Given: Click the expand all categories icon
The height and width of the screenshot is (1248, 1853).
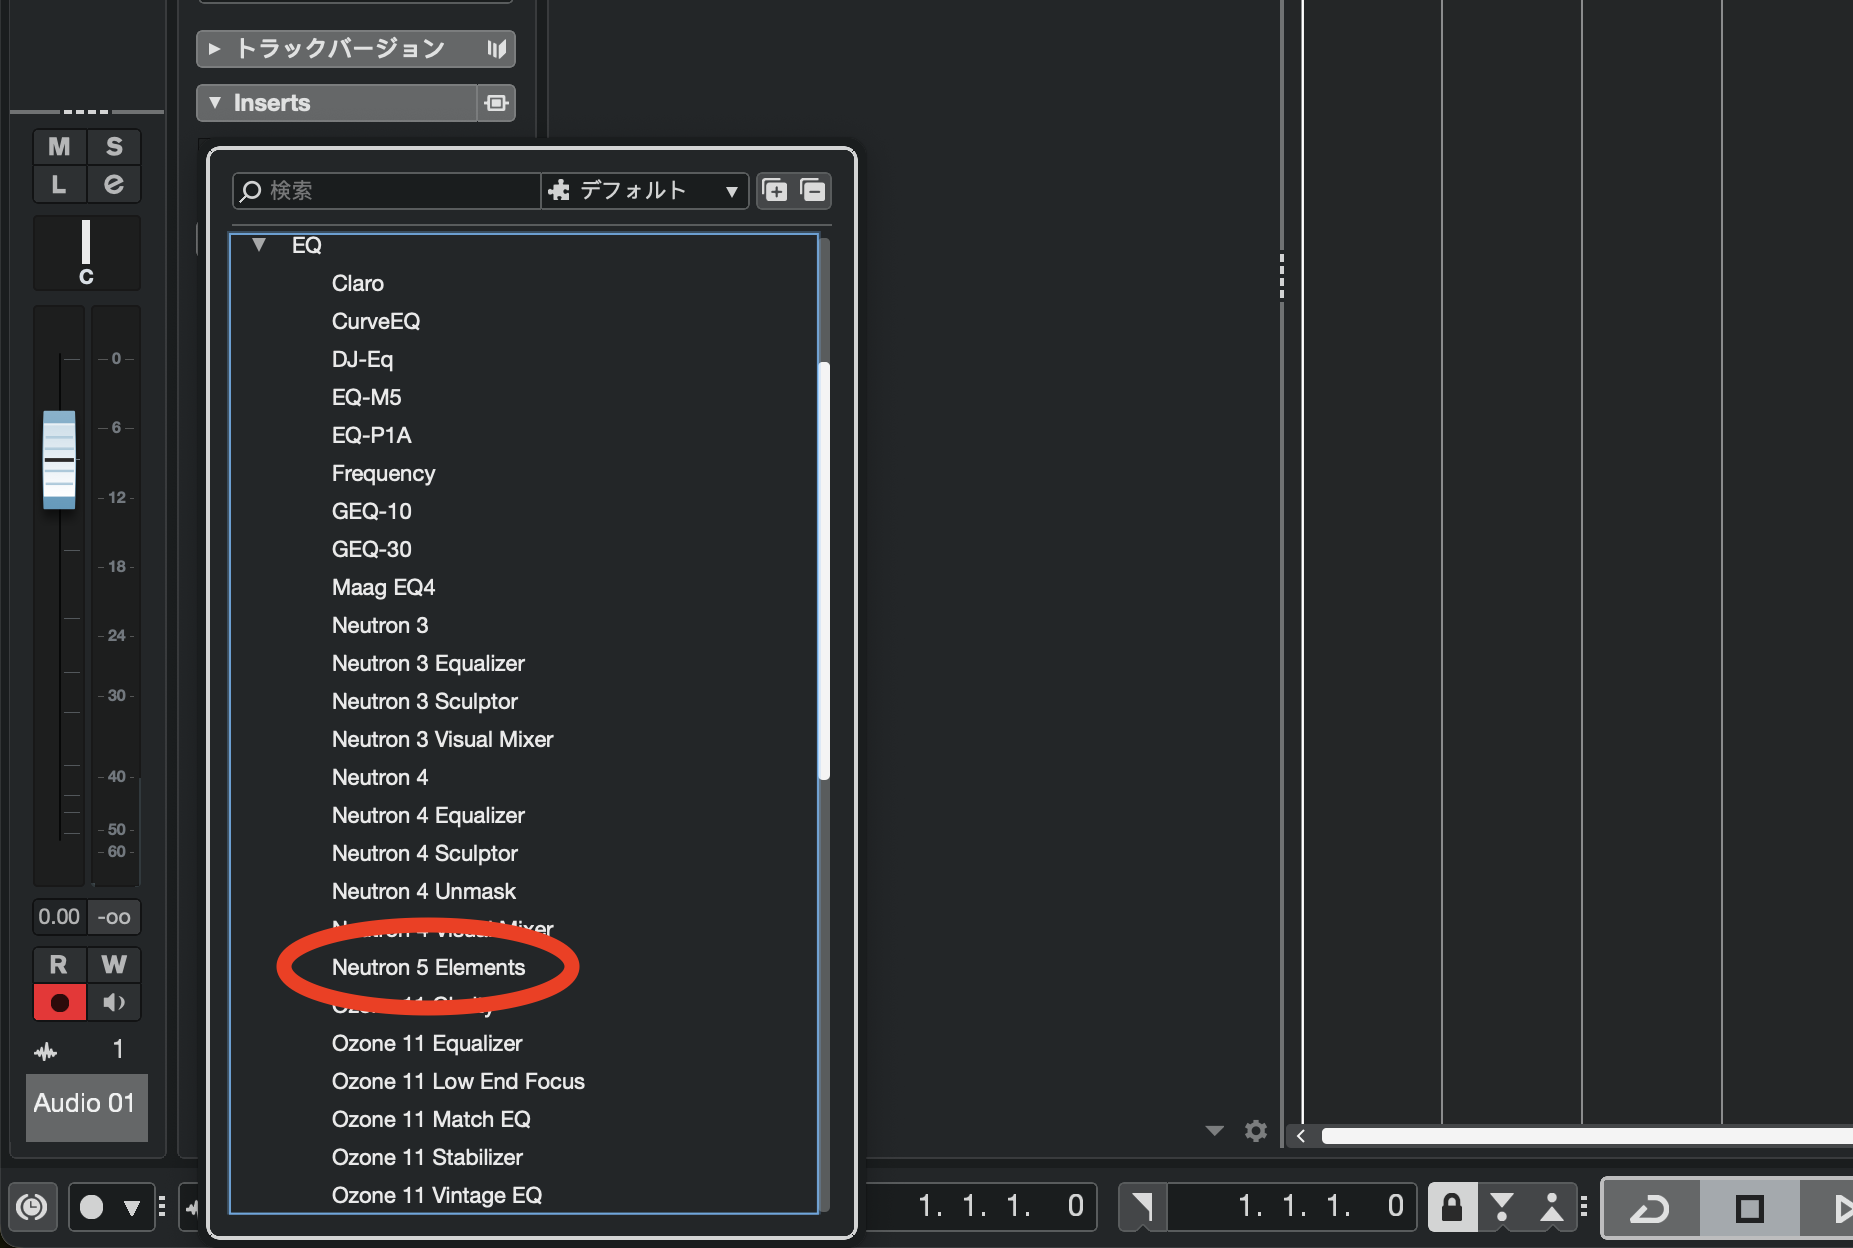Looking at the screenshot, I should tap(775, 190).
